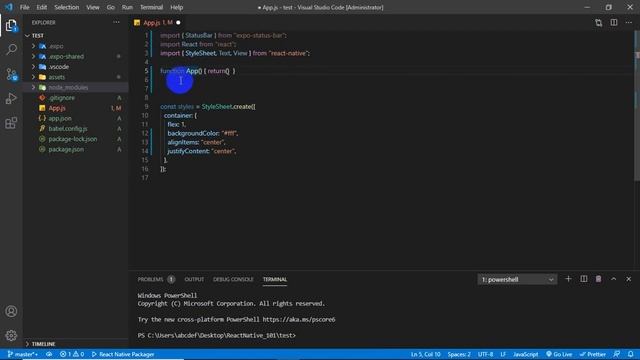Open the File menu

(24, 7)
